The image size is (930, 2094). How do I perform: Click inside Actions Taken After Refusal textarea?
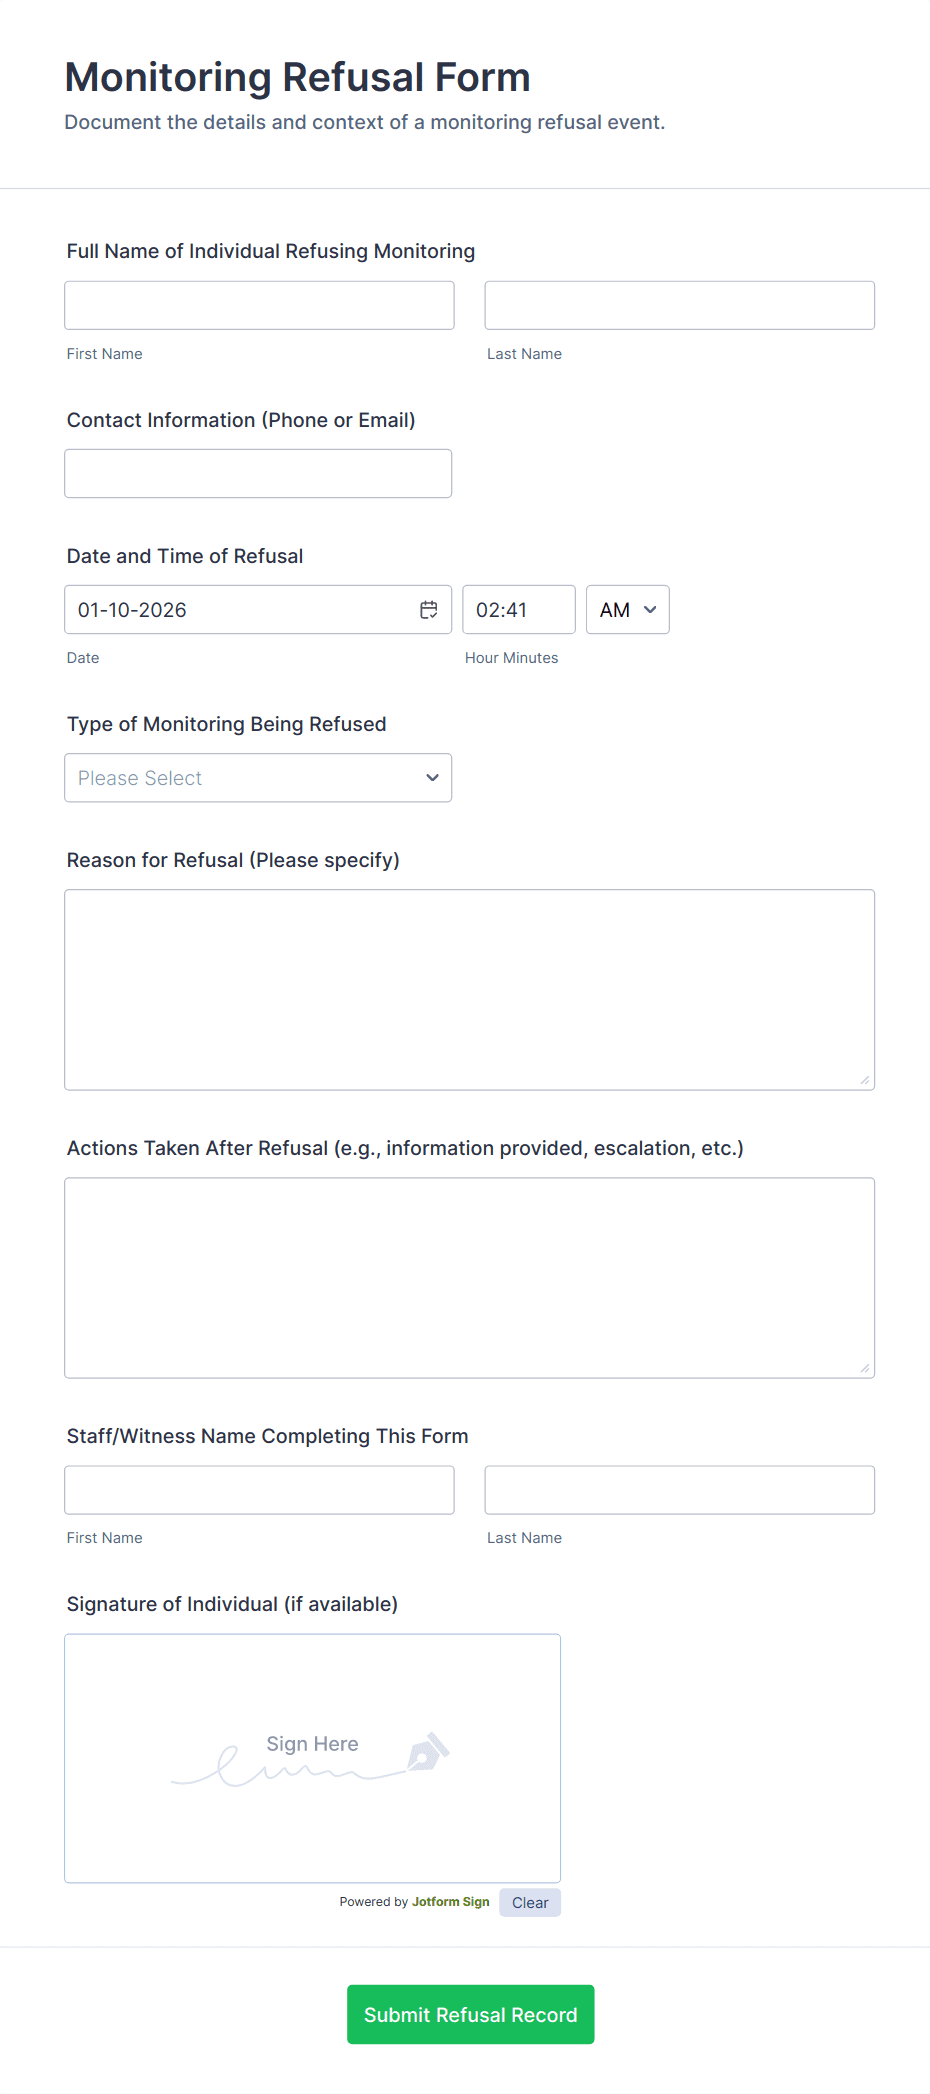point(469,1278)
